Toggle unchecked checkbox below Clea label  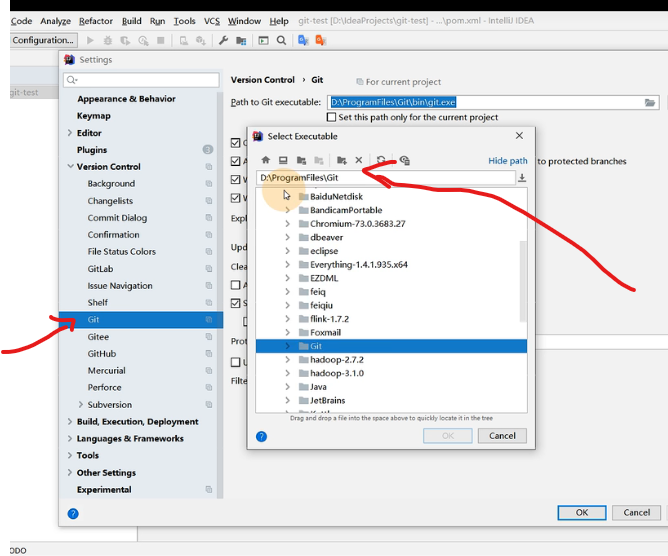pyautogui.click(x=236, y=285)
